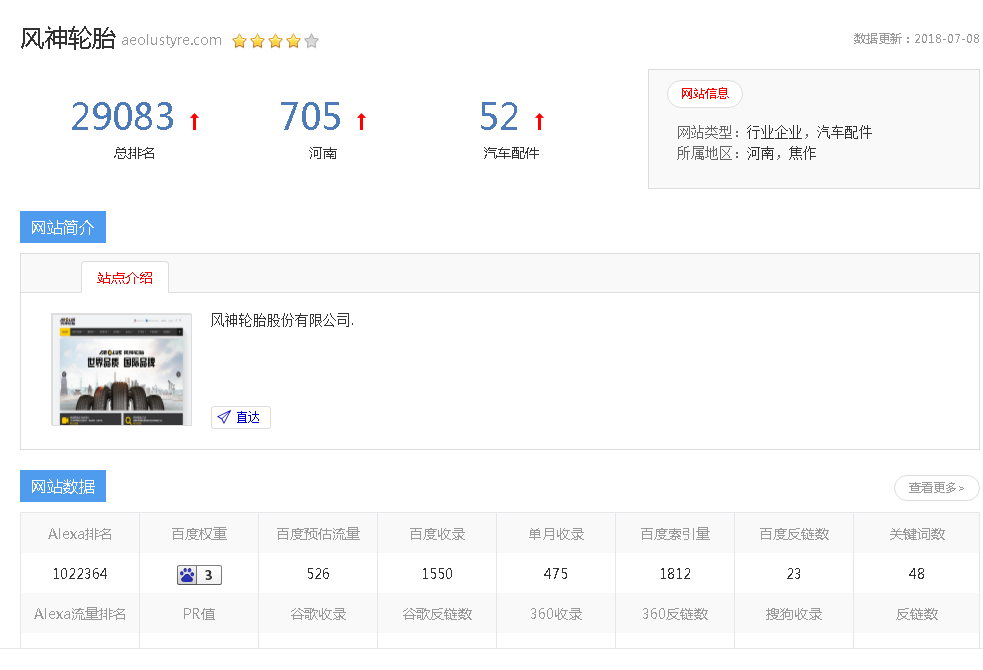The width and height of the screenshot is (983, 670).
Task: Click the 百度索引量 column header
Action: 675,534
